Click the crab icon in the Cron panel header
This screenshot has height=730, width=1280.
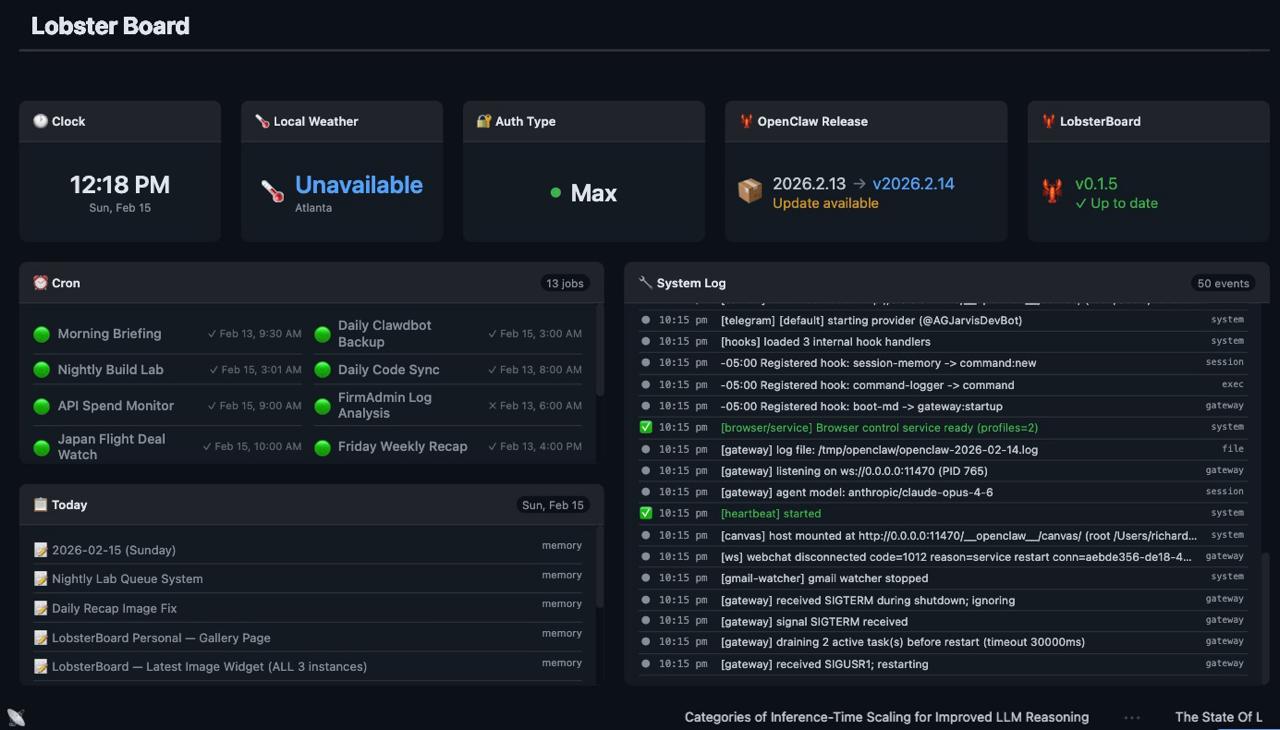(x=40, y=283)
